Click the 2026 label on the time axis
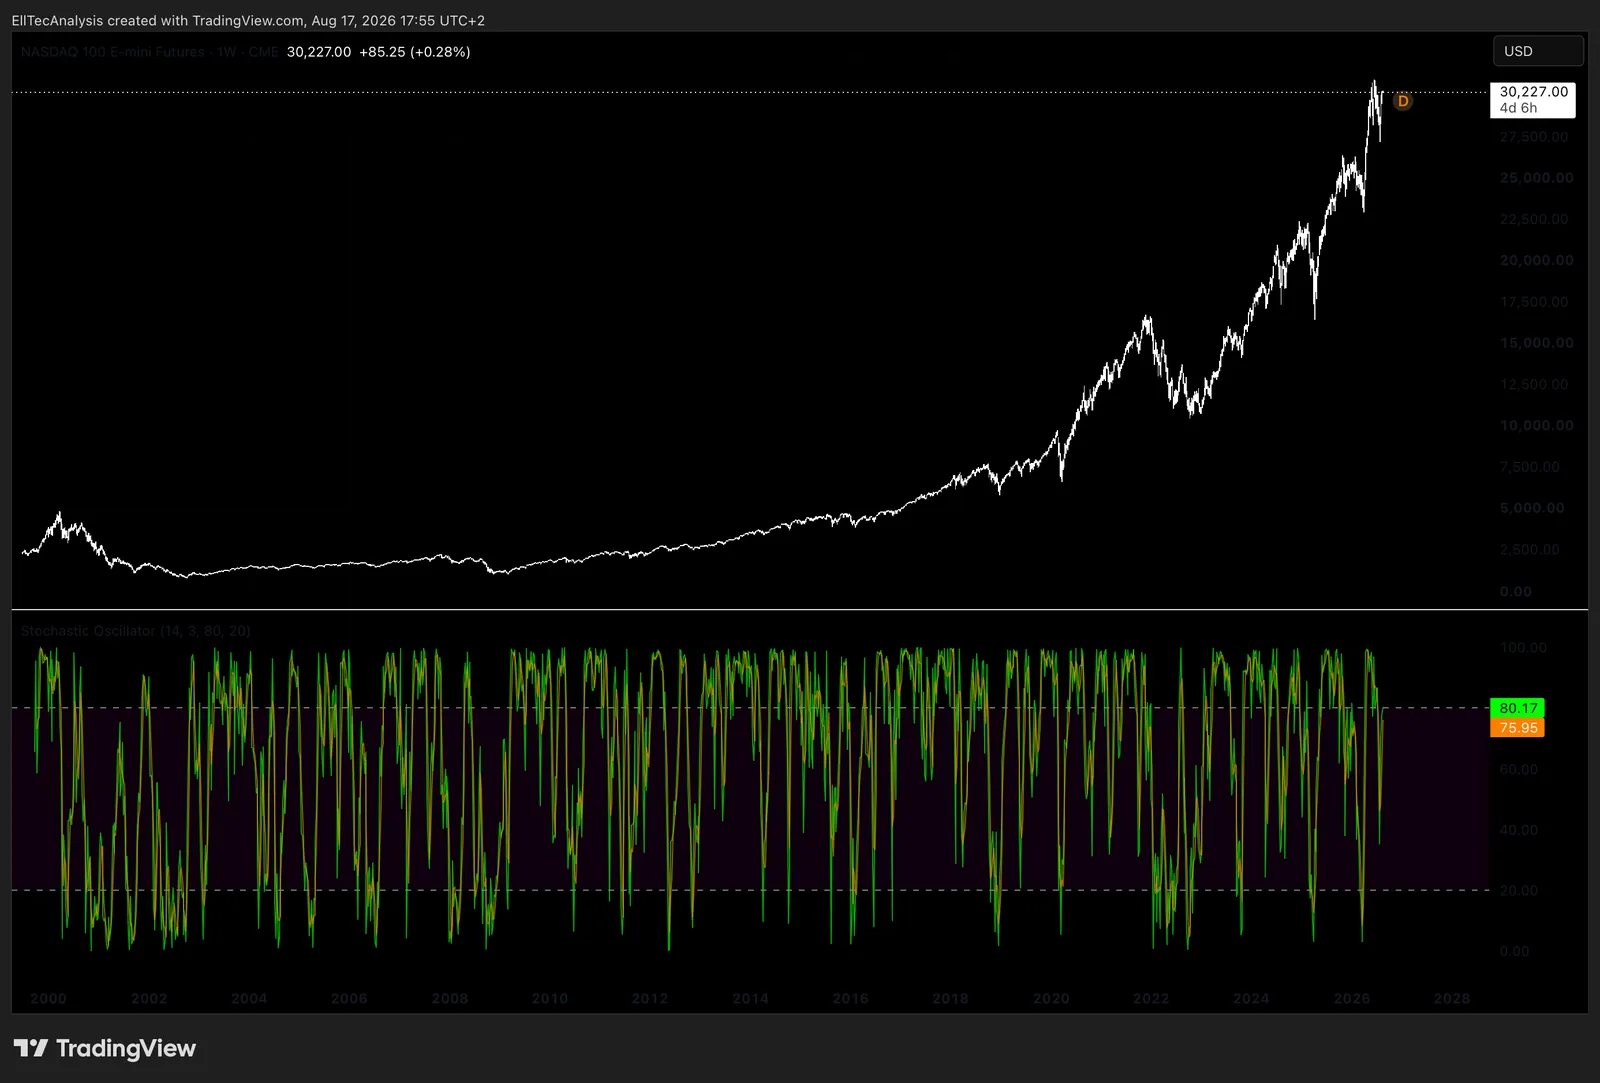This screenshot has height=1083, width=1600. [x=1352, y=998]
